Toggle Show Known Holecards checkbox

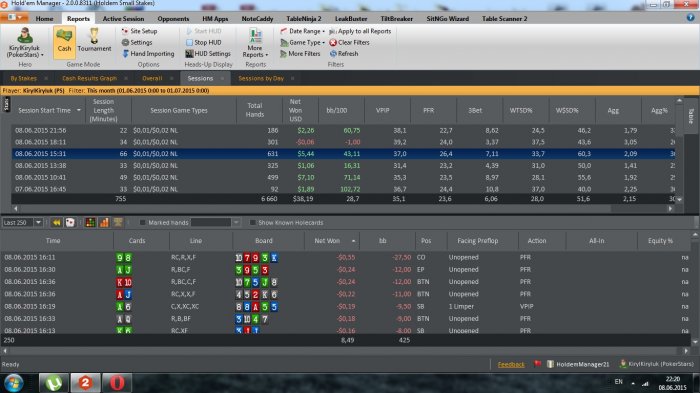pyautogui.click(x=253, y=222)
